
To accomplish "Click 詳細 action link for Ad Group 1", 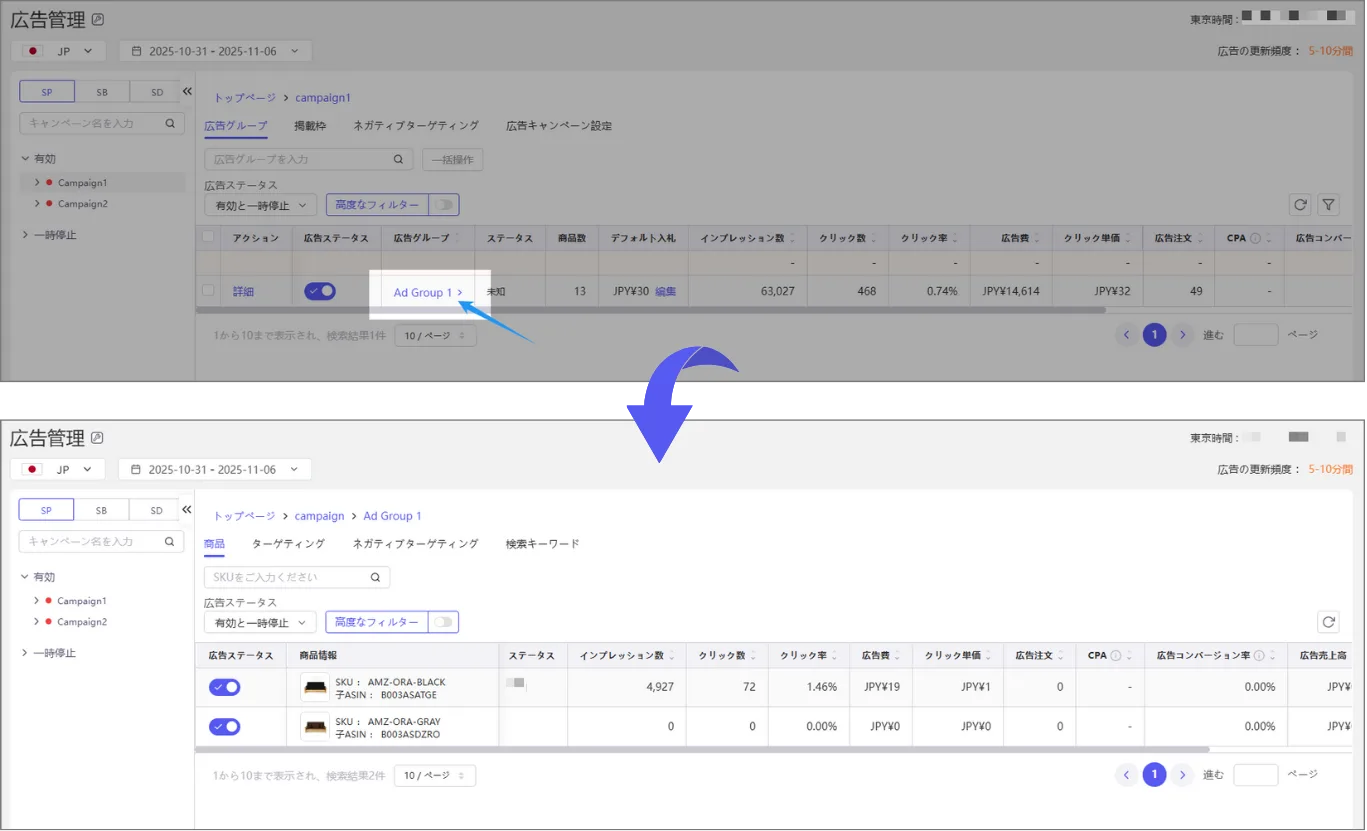I will point(243,292).
